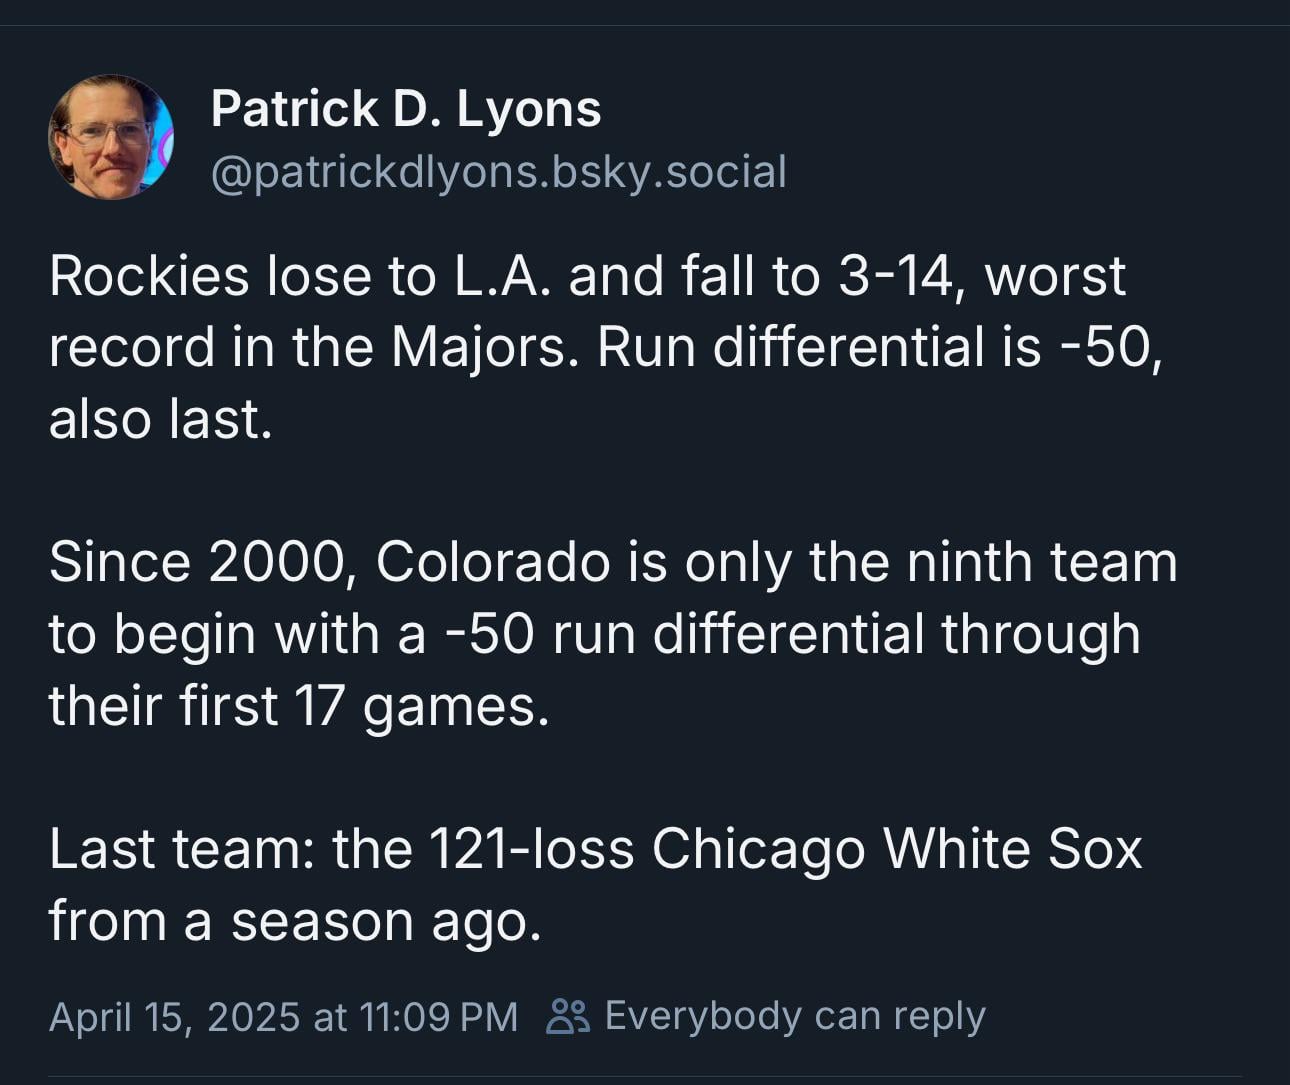Open Patrick D. Lyons' profile avatar
The height and width of the screenshot is (1085, 1290).
coord(111,137)
